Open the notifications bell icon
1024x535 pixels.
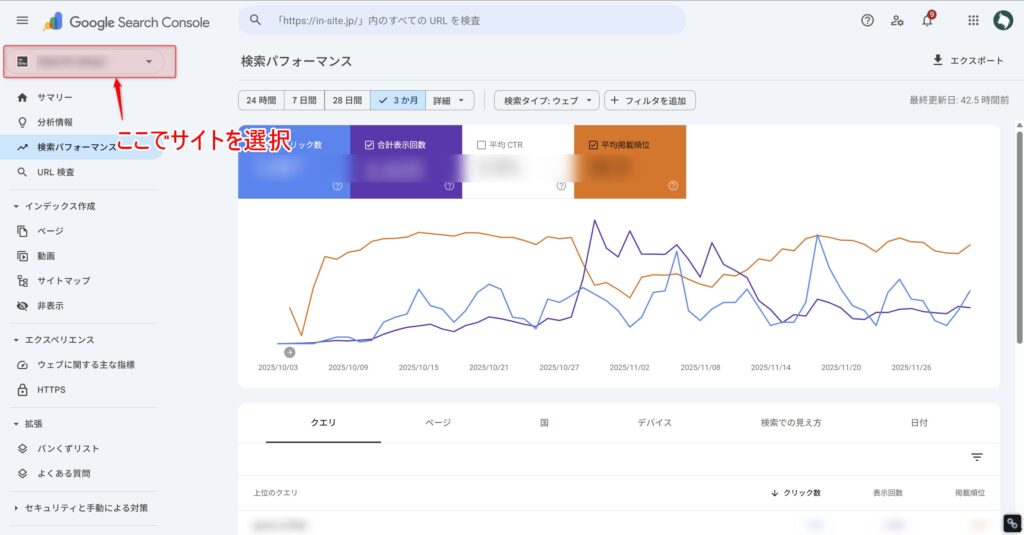click(x=927, y=20)
